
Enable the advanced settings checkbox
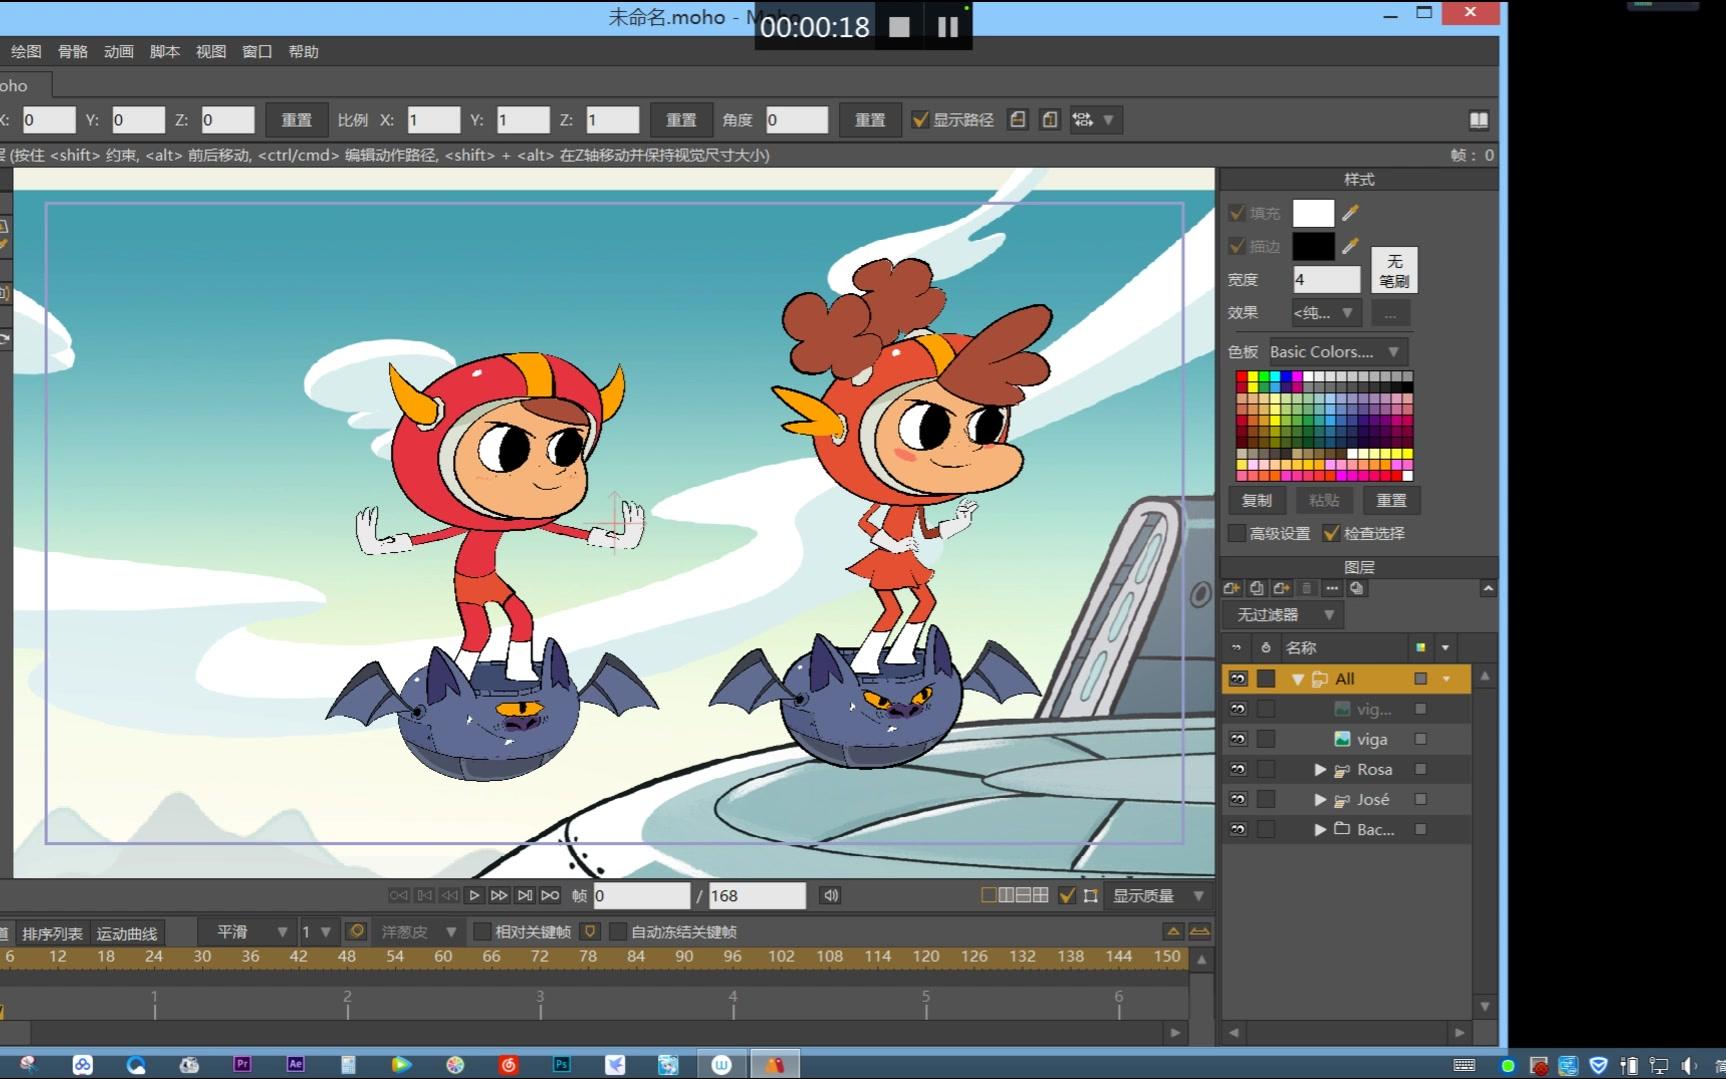click(x=1237, y=533)
